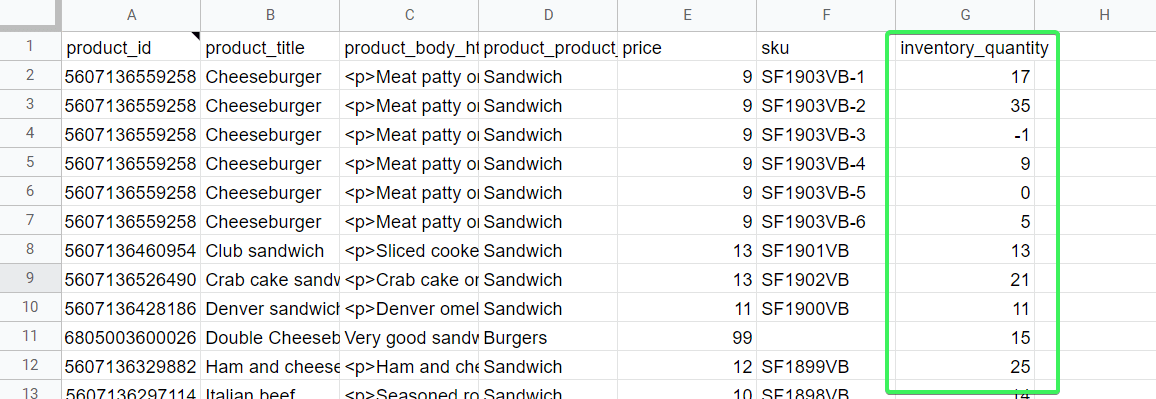Screen dimensions: 1156x399
Task: Select column G header
Action: 965,15
